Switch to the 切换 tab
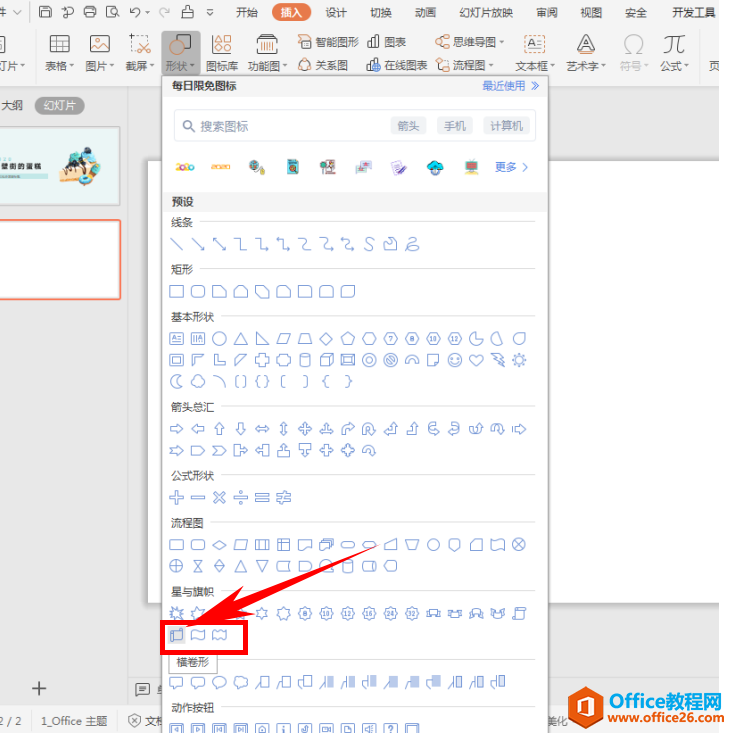Image resolution: width=731 pixels, height=735 pixels. click(x=381, y=13)
